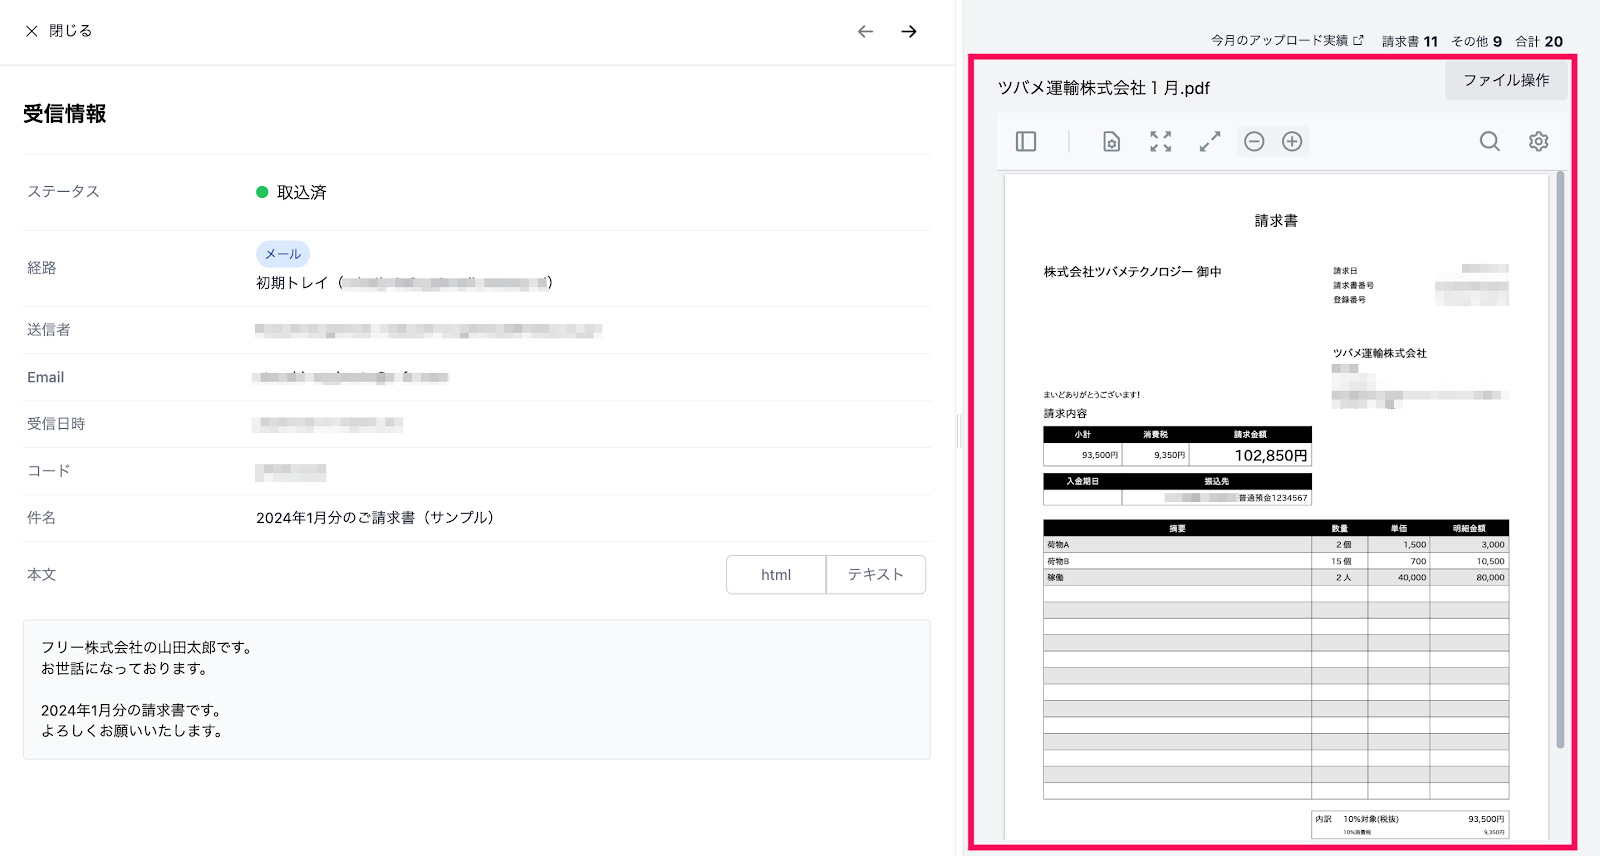This screenshot has width=1600, height=856.
Task: Click the メール route tag
Action: click(x=283, y=254)
